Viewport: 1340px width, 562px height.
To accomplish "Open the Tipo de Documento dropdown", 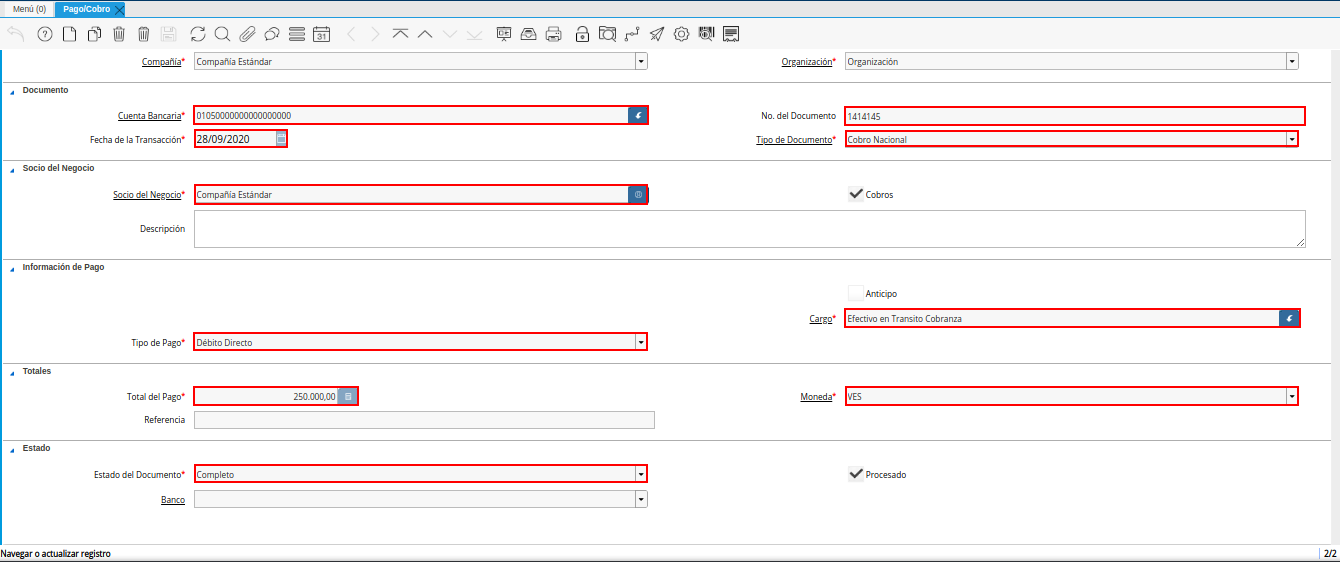I will (1292, 139).
